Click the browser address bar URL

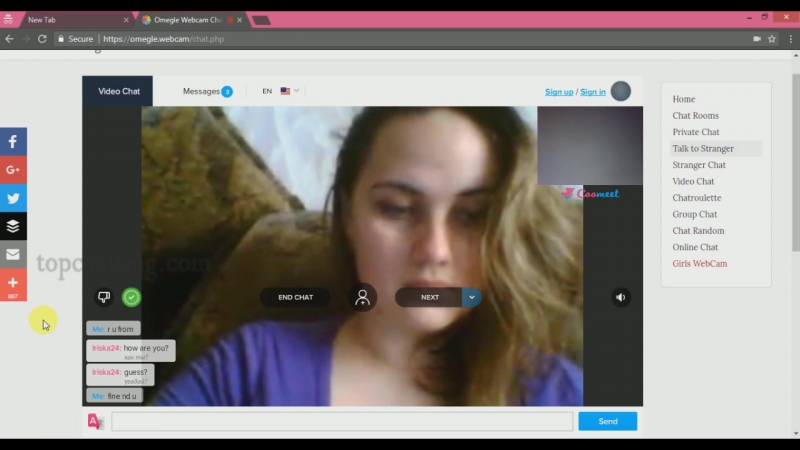[x=163, y=39]
